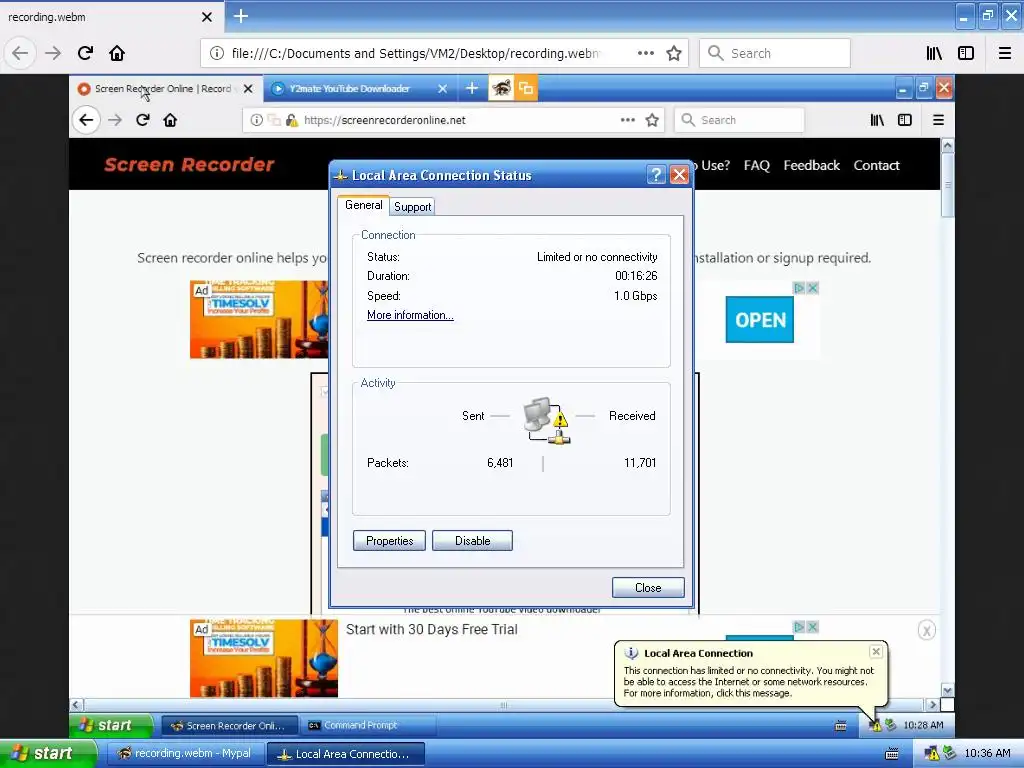Click the page vertical scrollbar up arrow
This screenshot has width=1024, height=768.
947,145
